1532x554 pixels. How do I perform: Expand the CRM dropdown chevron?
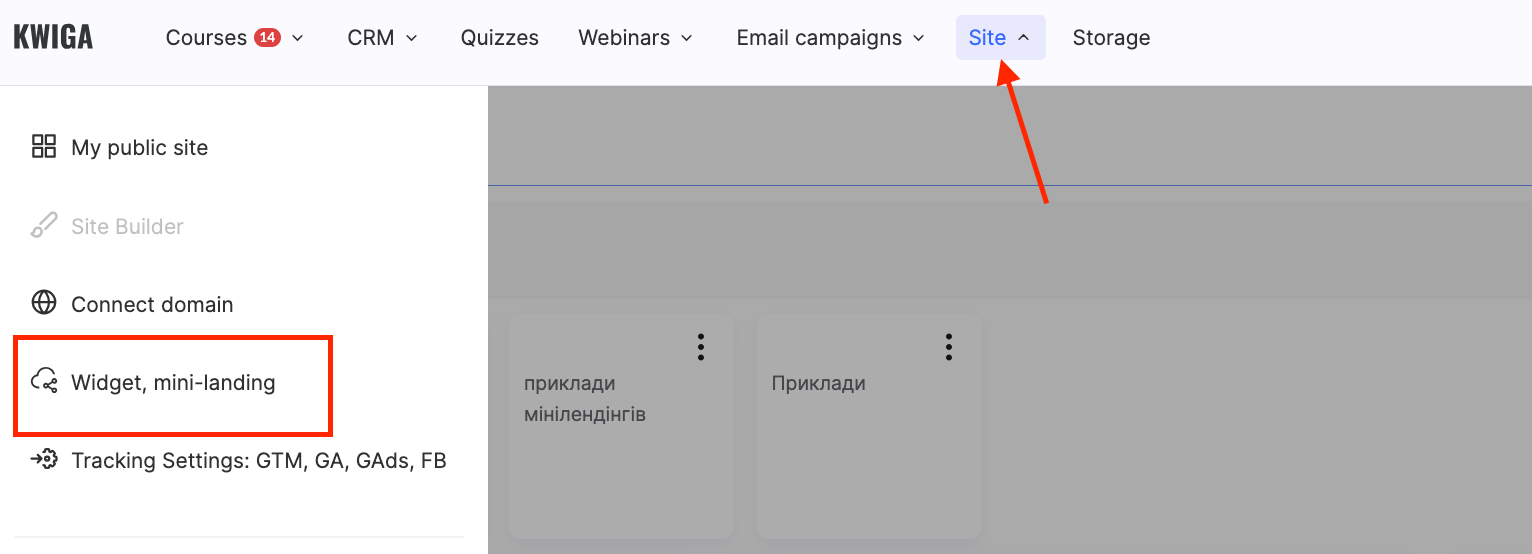(411, 38)
